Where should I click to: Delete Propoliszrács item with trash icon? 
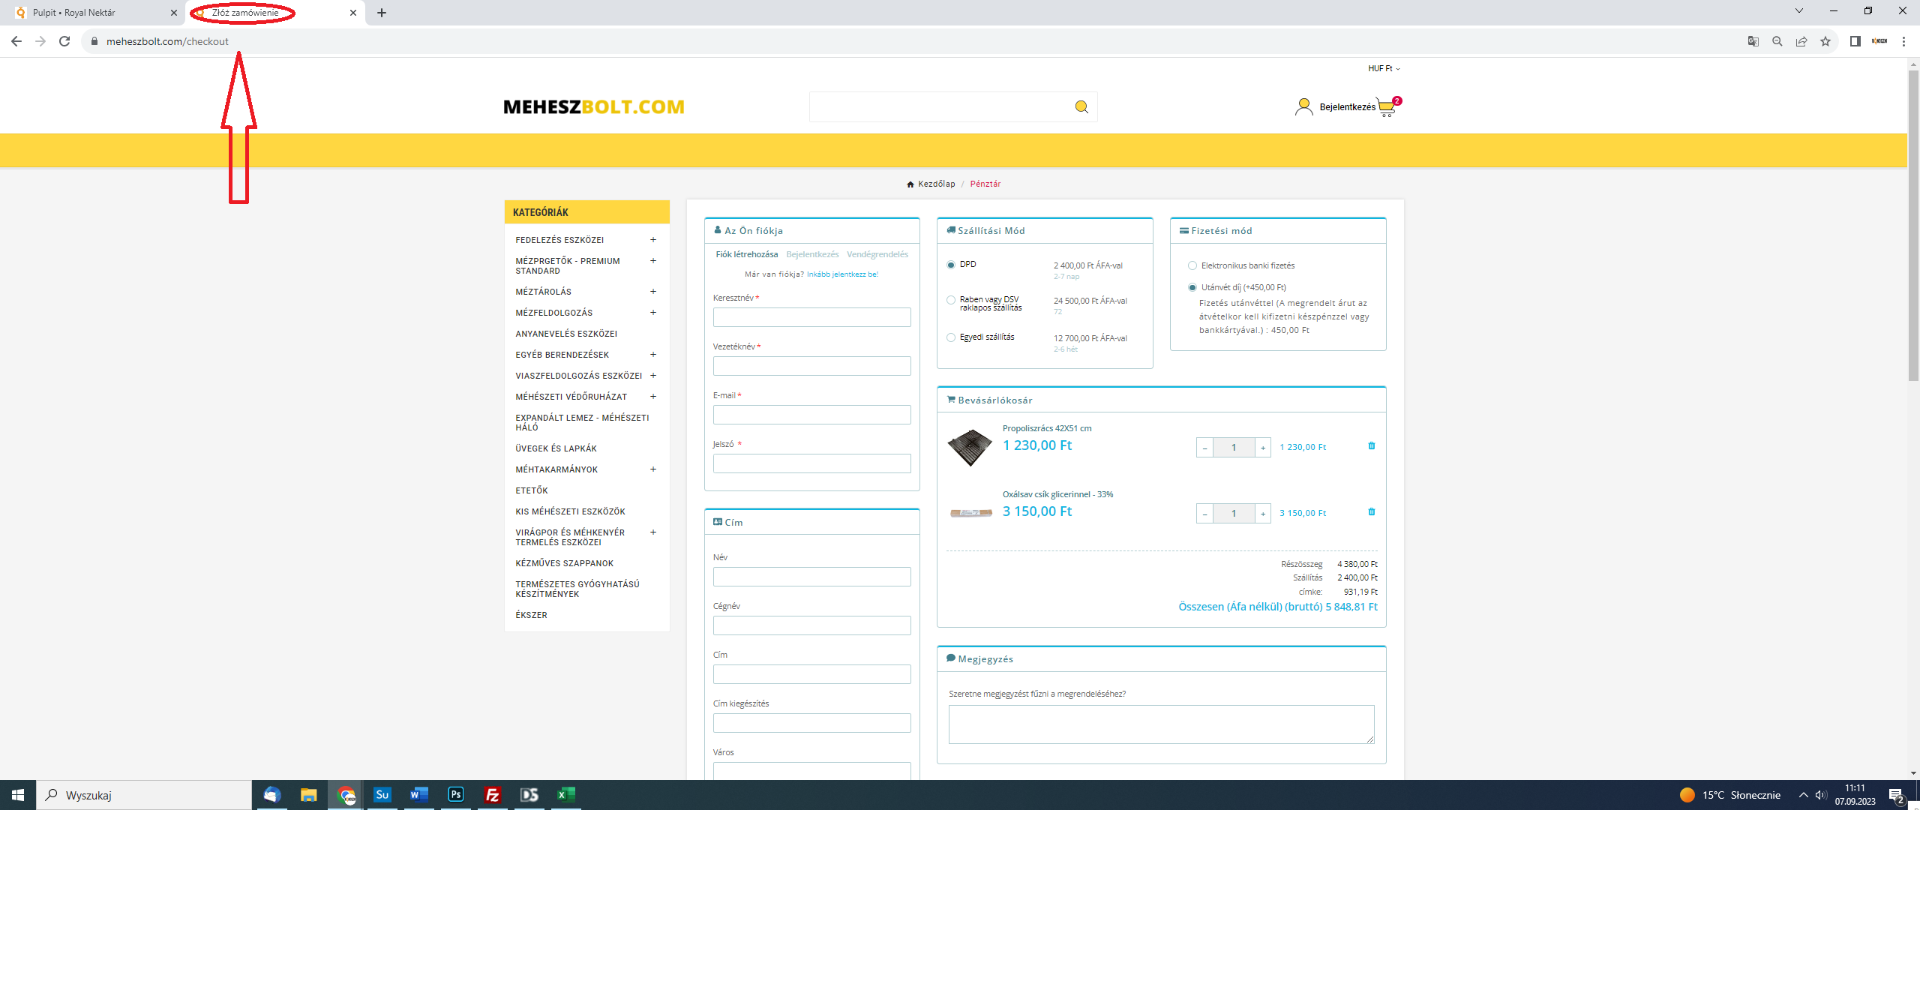pyautogui.click(x=1372, y=446)
